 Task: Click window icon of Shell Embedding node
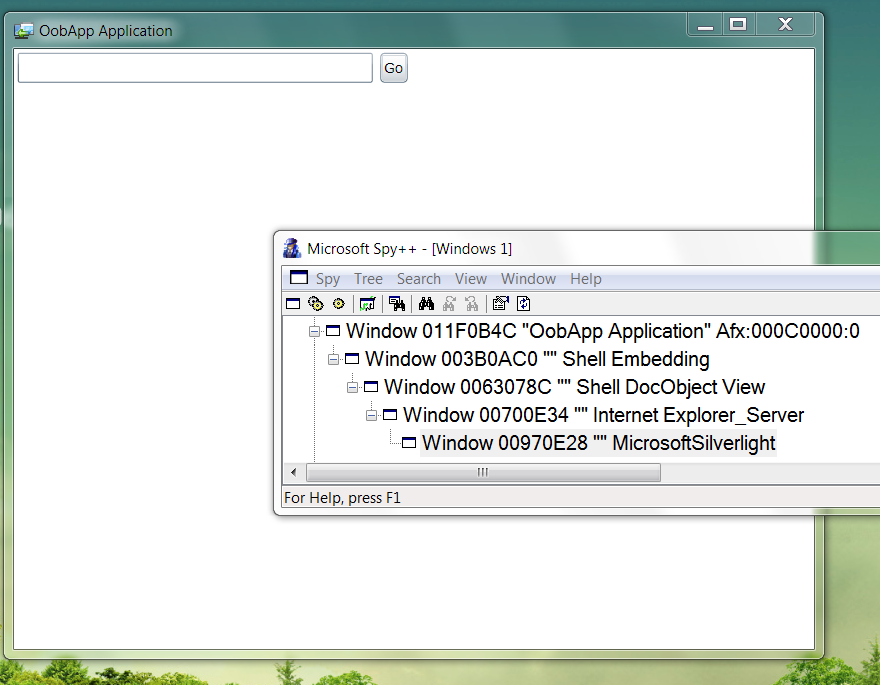352,359
